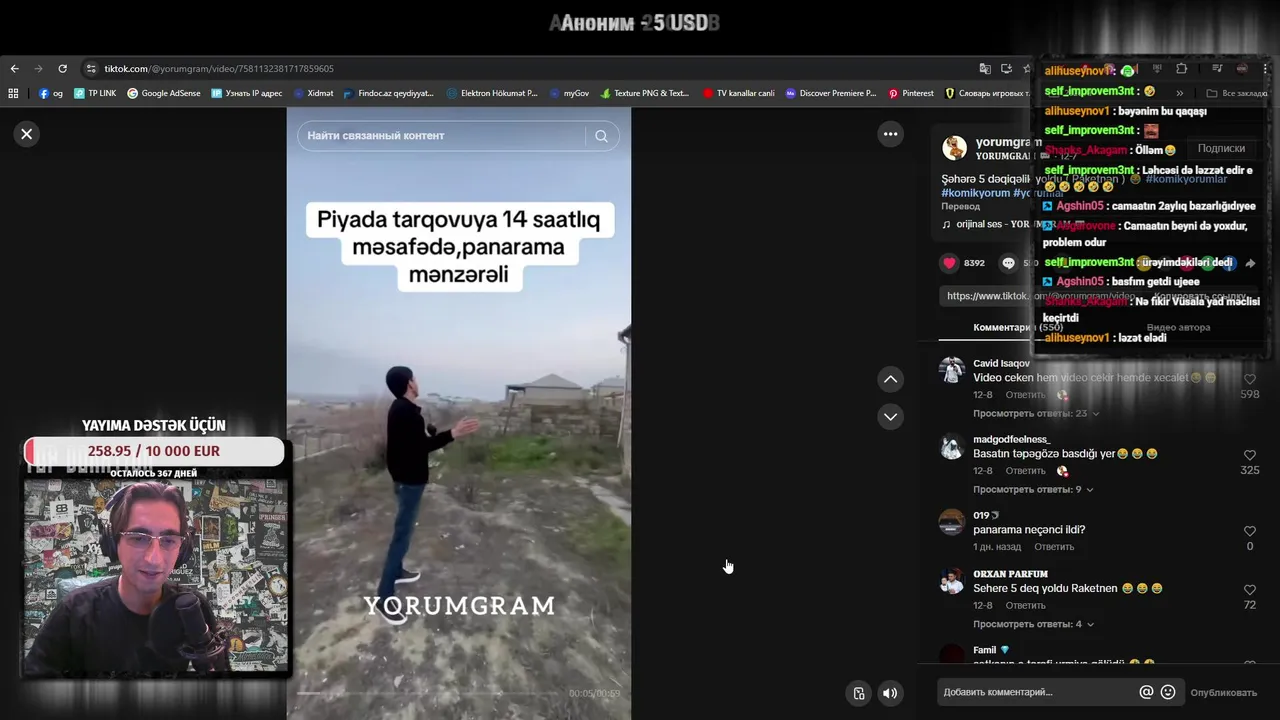1280x720 pixels.
Task: Open the Elektron Hökumət bookmark
Action: [x=492, y=93]
